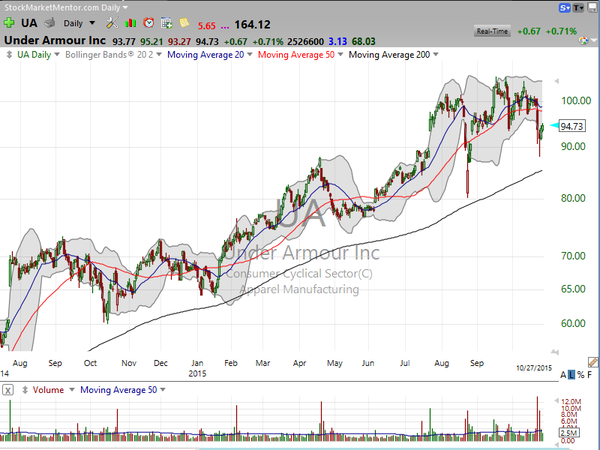Expand the Moving Average 50 price dropdown
Screen dimensions: 600x450
(x=340, y=55)
